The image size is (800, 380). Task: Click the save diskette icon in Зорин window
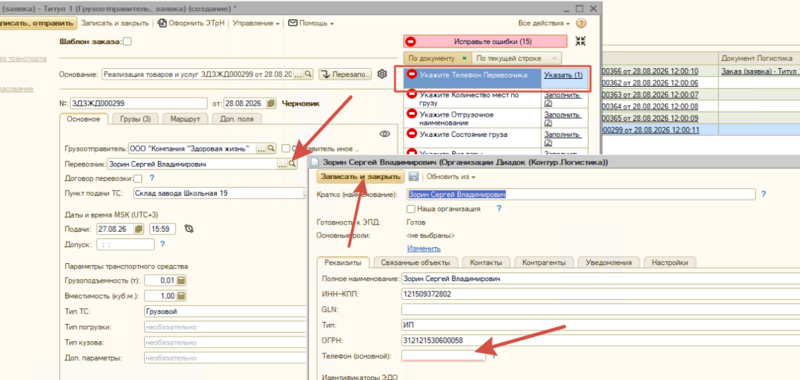coord(414,177)
